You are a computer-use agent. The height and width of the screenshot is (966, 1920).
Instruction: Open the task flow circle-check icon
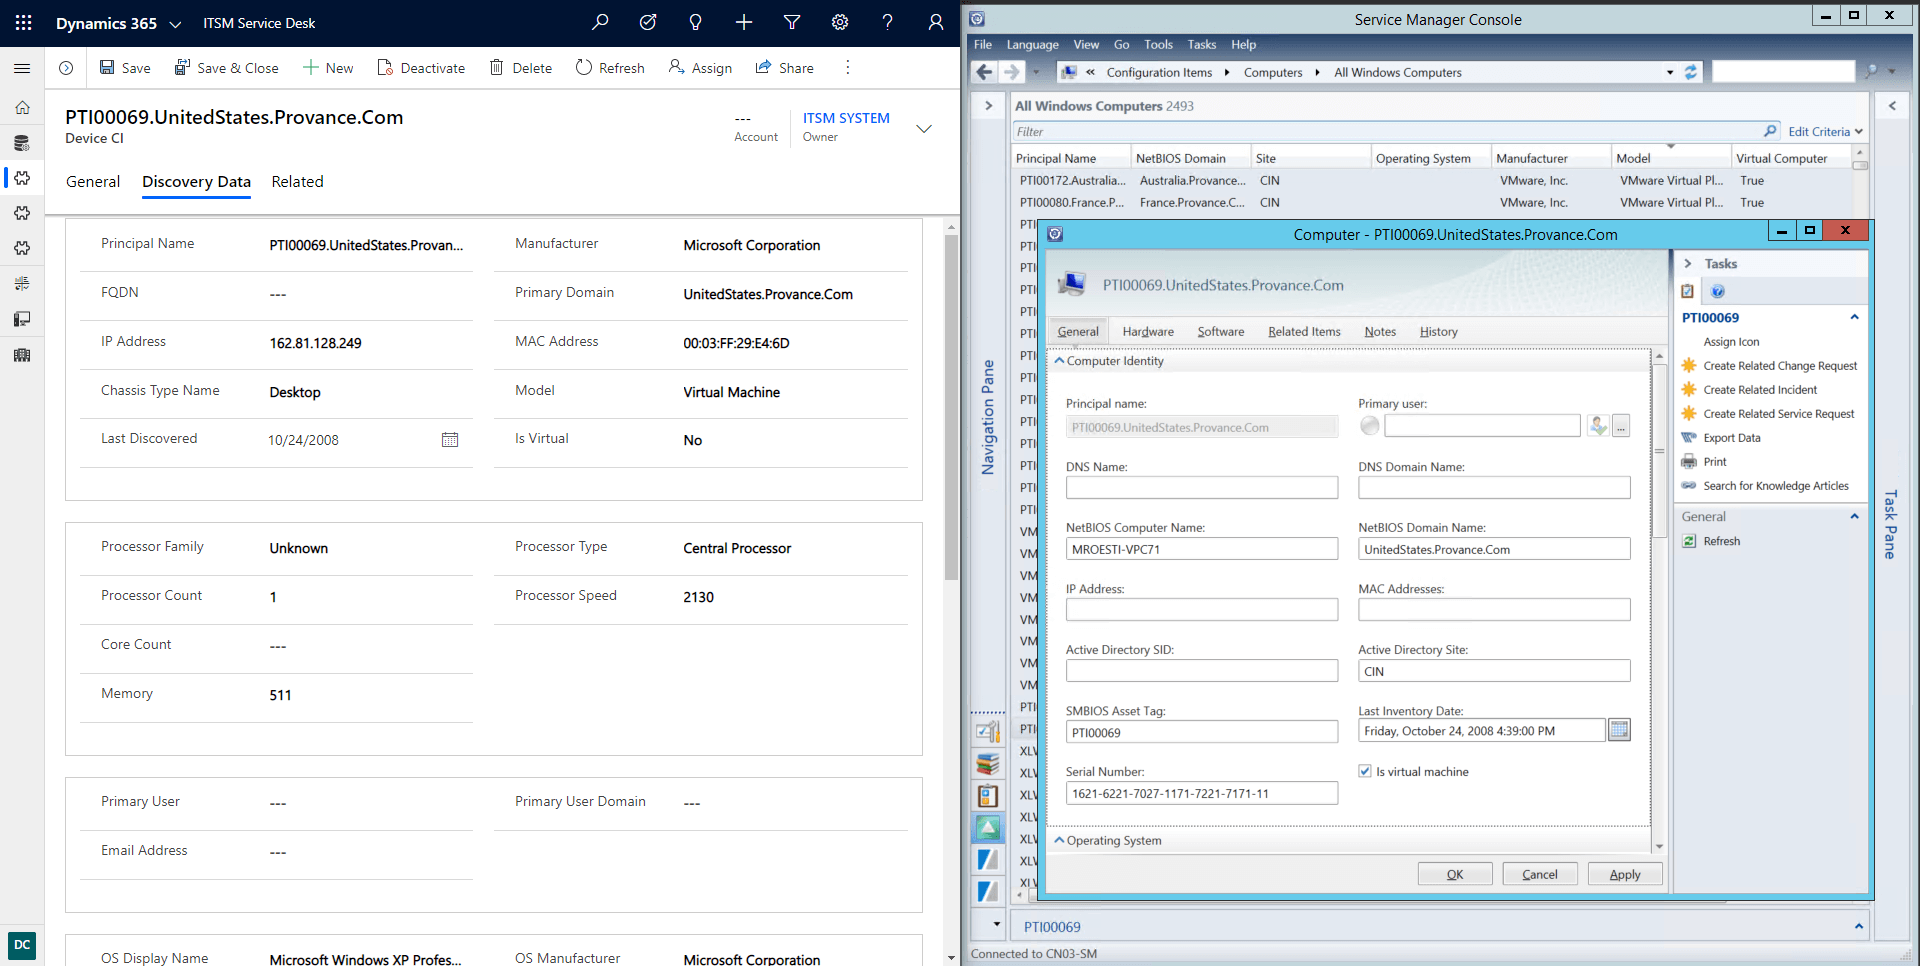point(648,22)
